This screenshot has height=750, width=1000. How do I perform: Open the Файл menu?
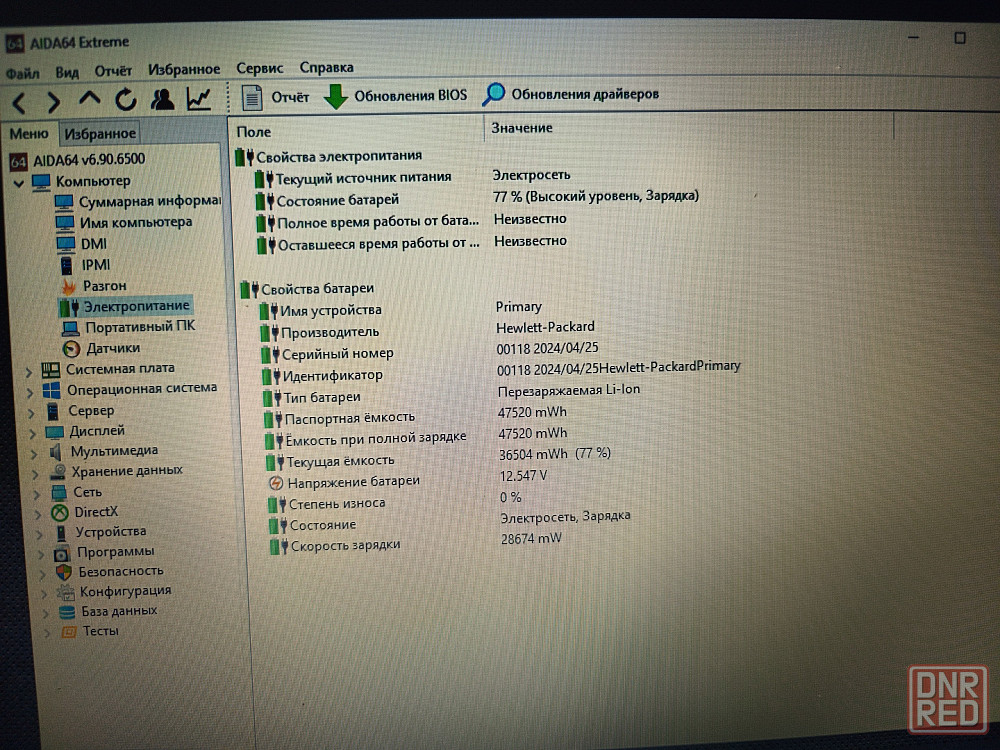point(22,73)
